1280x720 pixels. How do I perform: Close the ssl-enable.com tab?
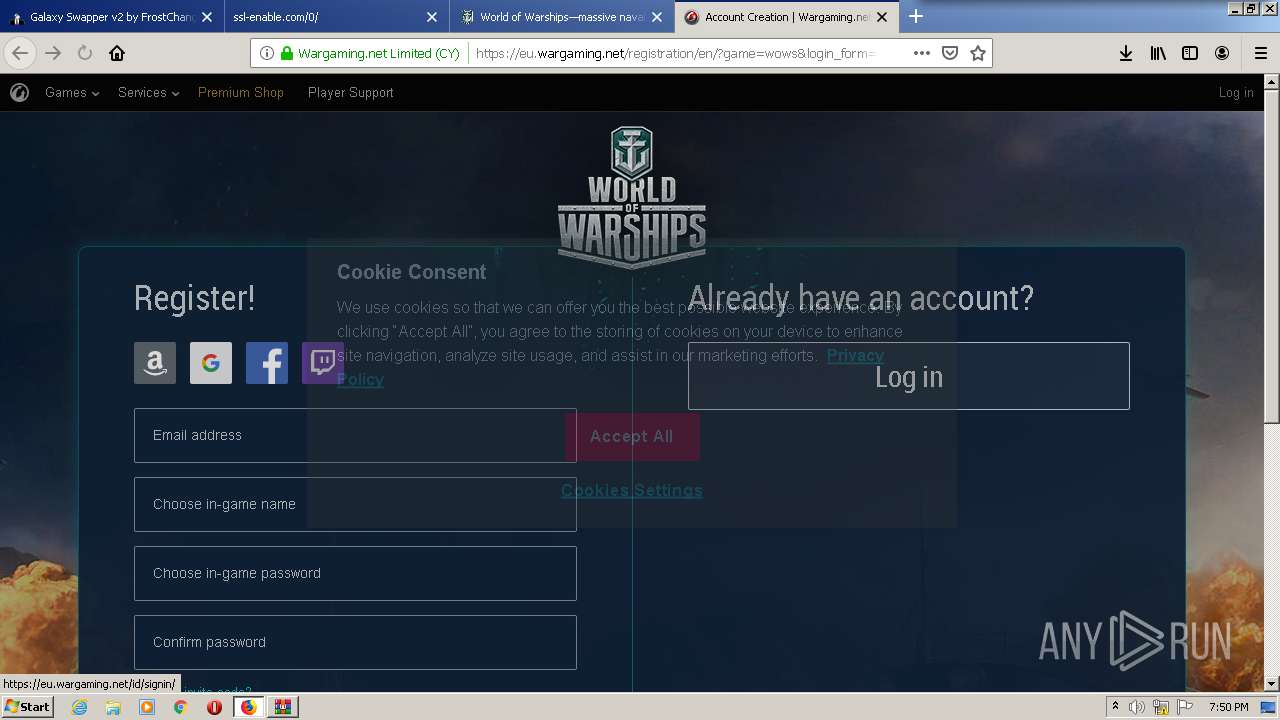click(x=432, y=17)
